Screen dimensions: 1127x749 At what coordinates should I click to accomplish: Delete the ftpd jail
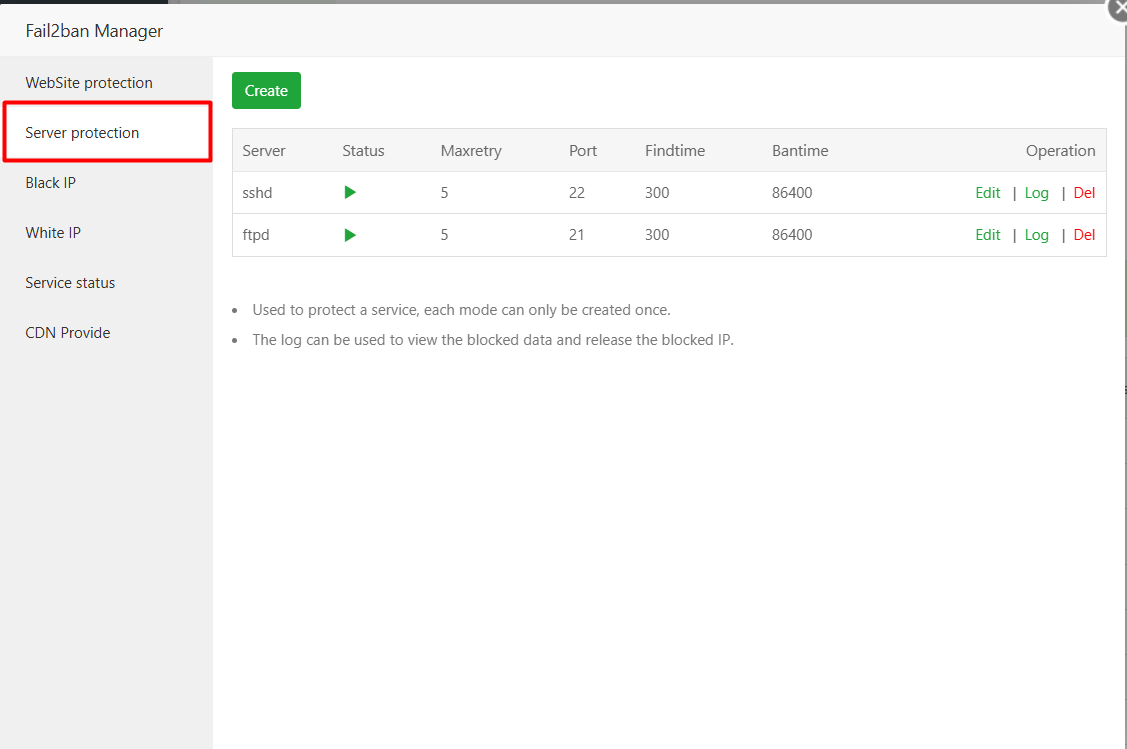pyautogui.click(x=1084, y=234)
